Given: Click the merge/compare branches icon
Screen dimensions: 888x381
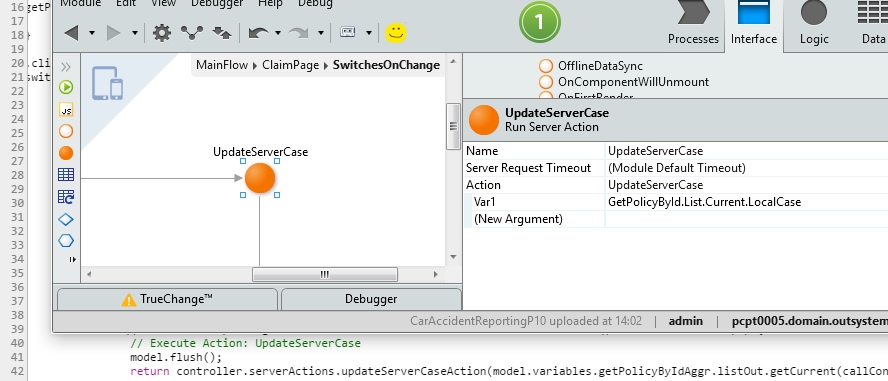Looking at the screenshot, I should tap(192, 33).
